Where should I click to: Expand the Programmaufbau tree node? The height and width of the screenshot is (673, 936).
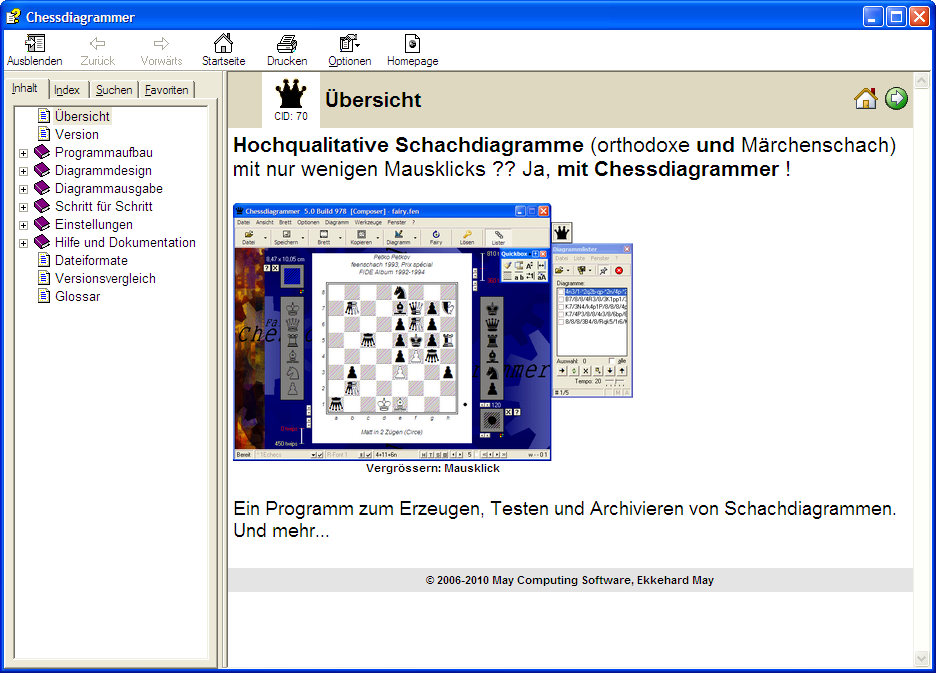(23, 153)
